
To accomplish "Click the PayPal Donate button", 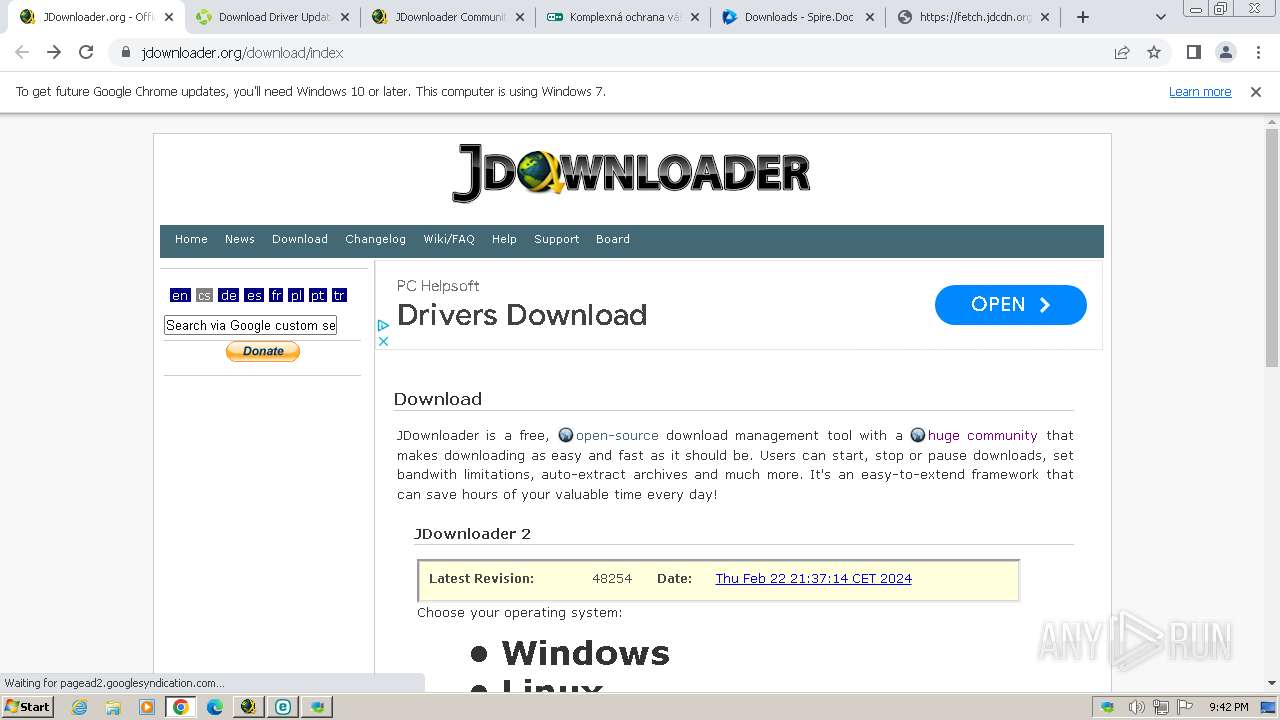I will coord(263,351).
